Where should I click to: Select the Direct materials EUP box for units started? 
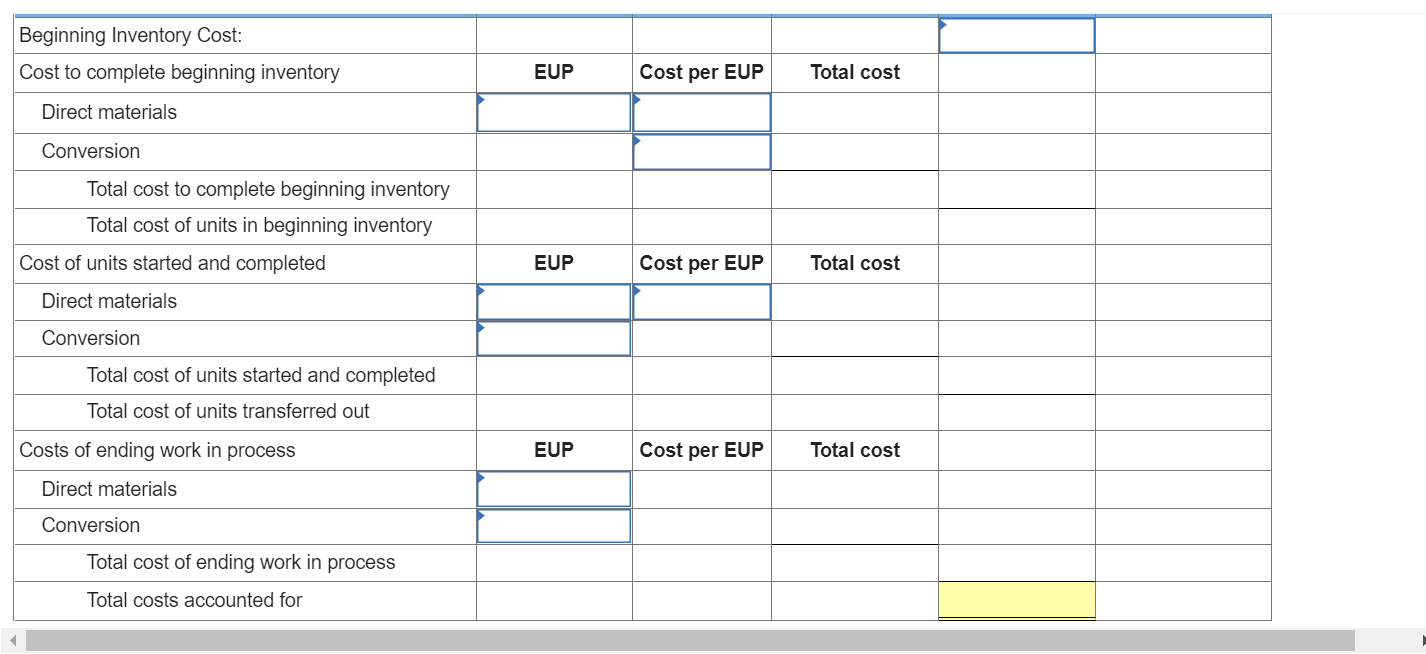point(554,301)
